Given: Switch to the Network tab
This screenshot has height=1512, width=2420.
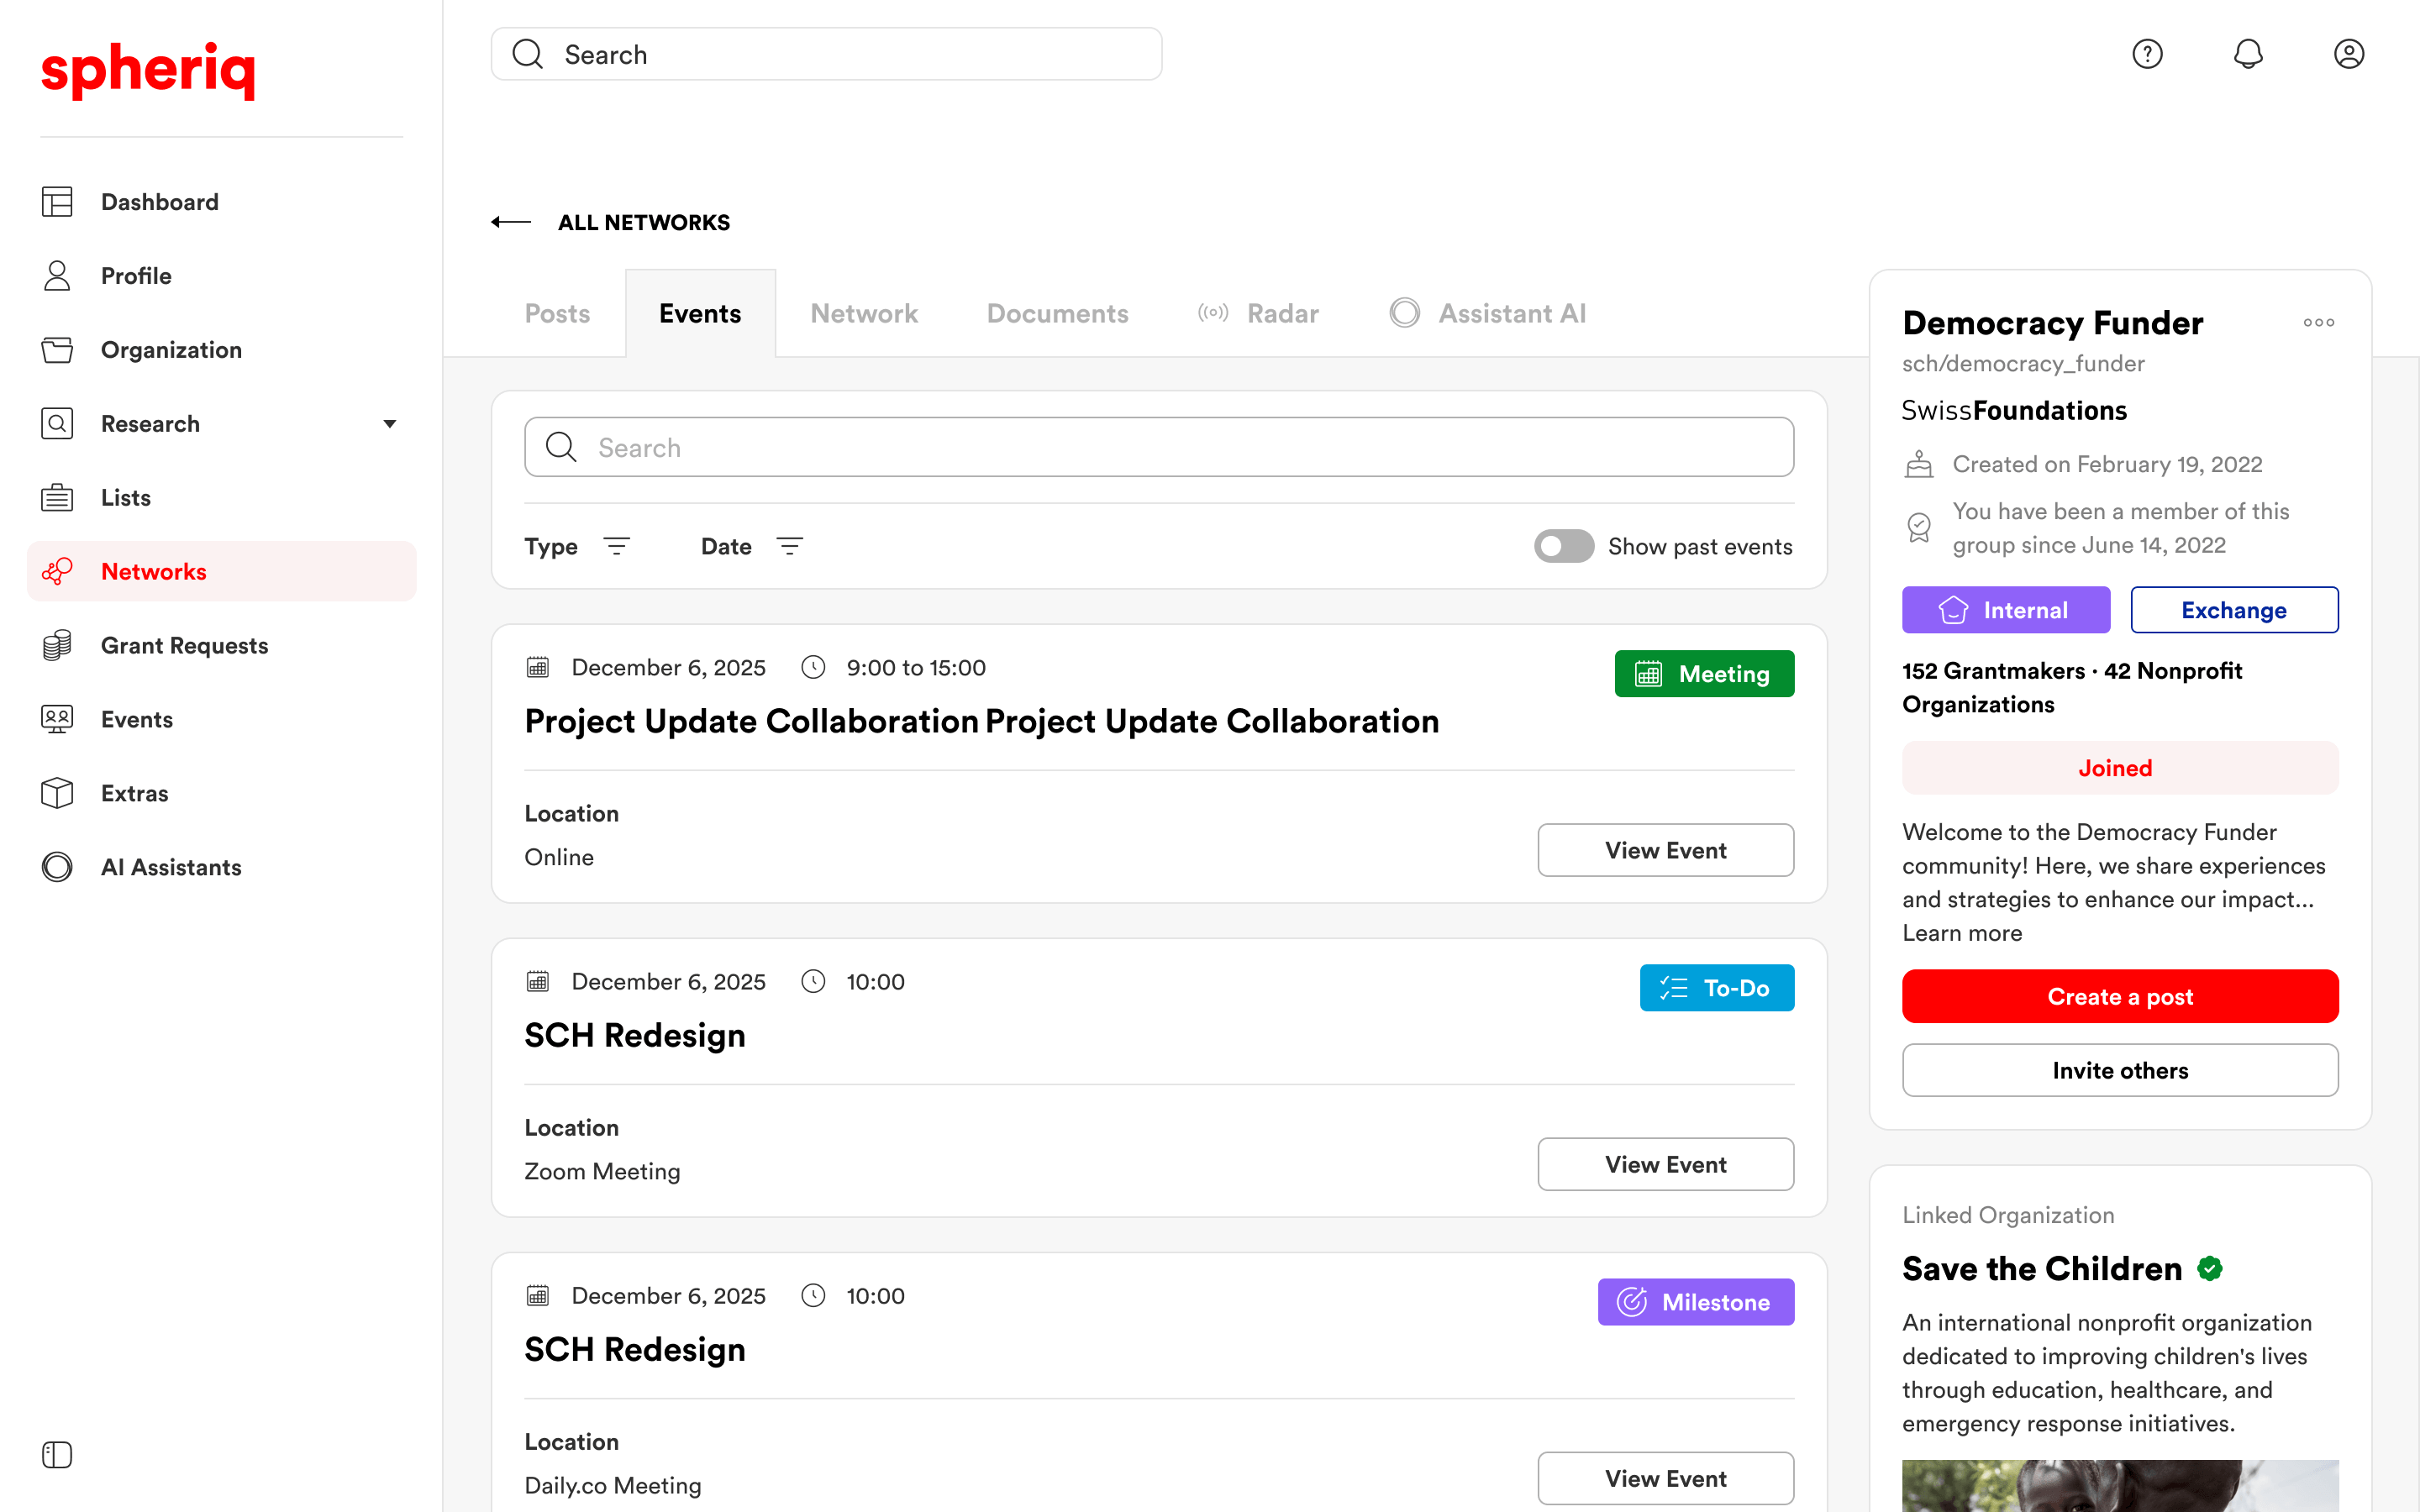Looking at the screenshot, I should [864, 313].
